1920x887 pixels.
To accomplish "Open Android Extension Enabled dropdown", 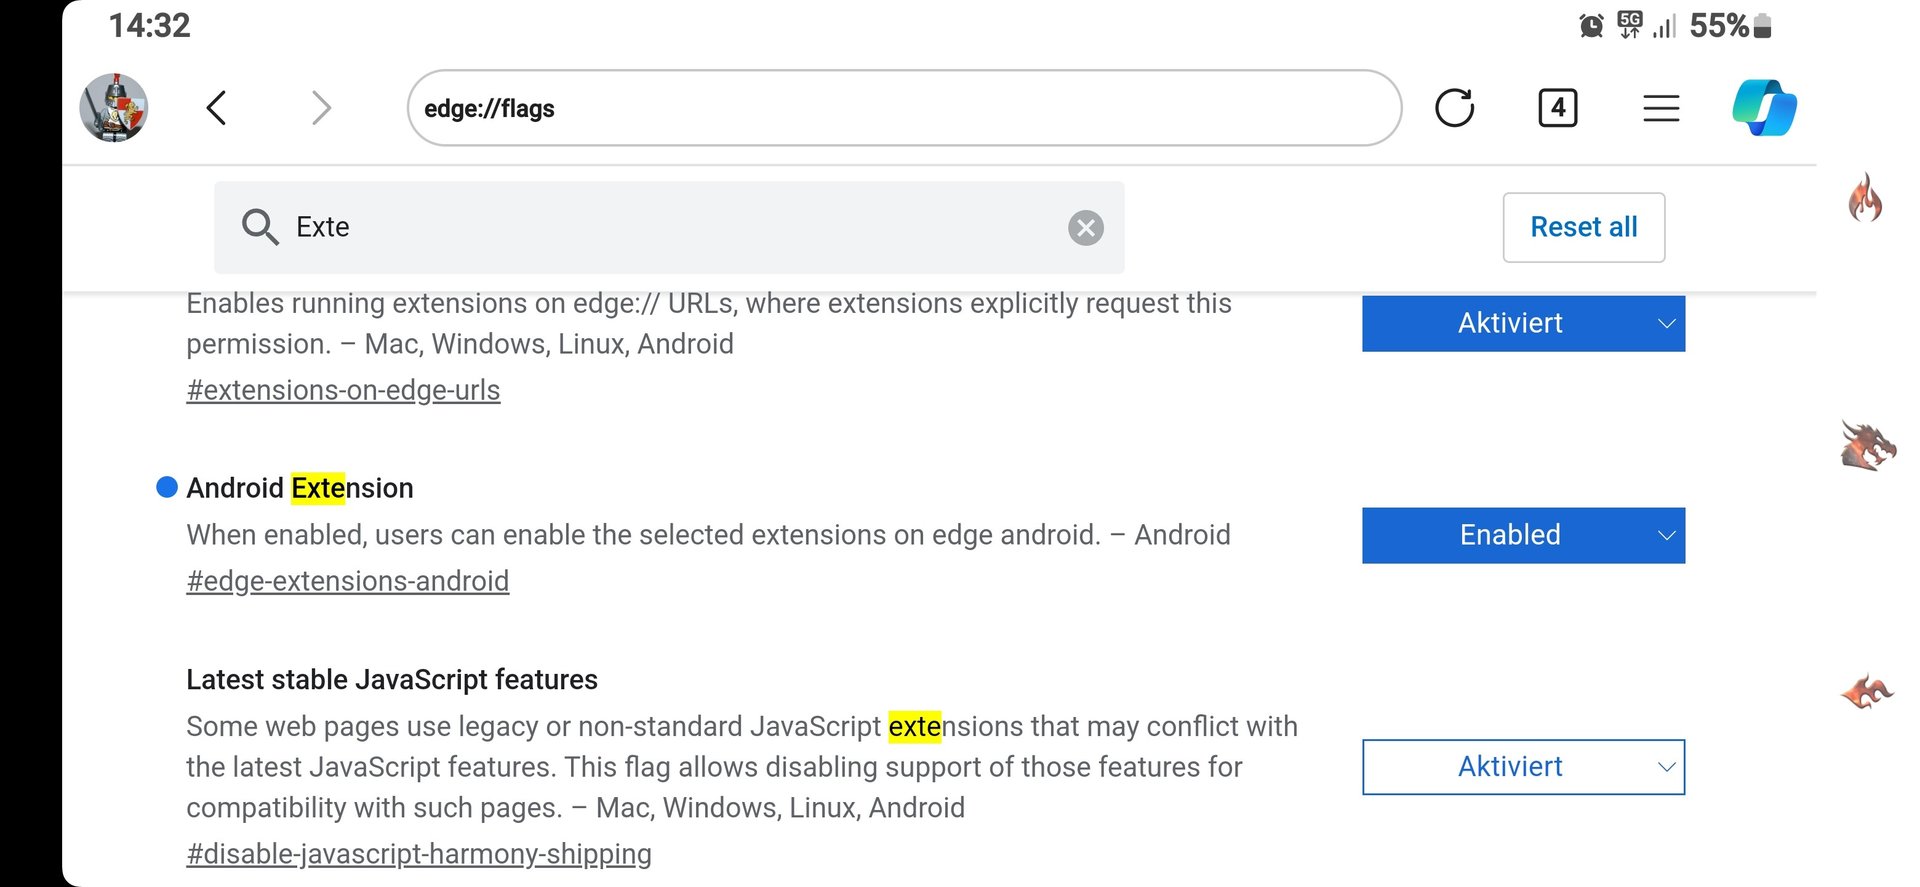I will coord(1523,535).
